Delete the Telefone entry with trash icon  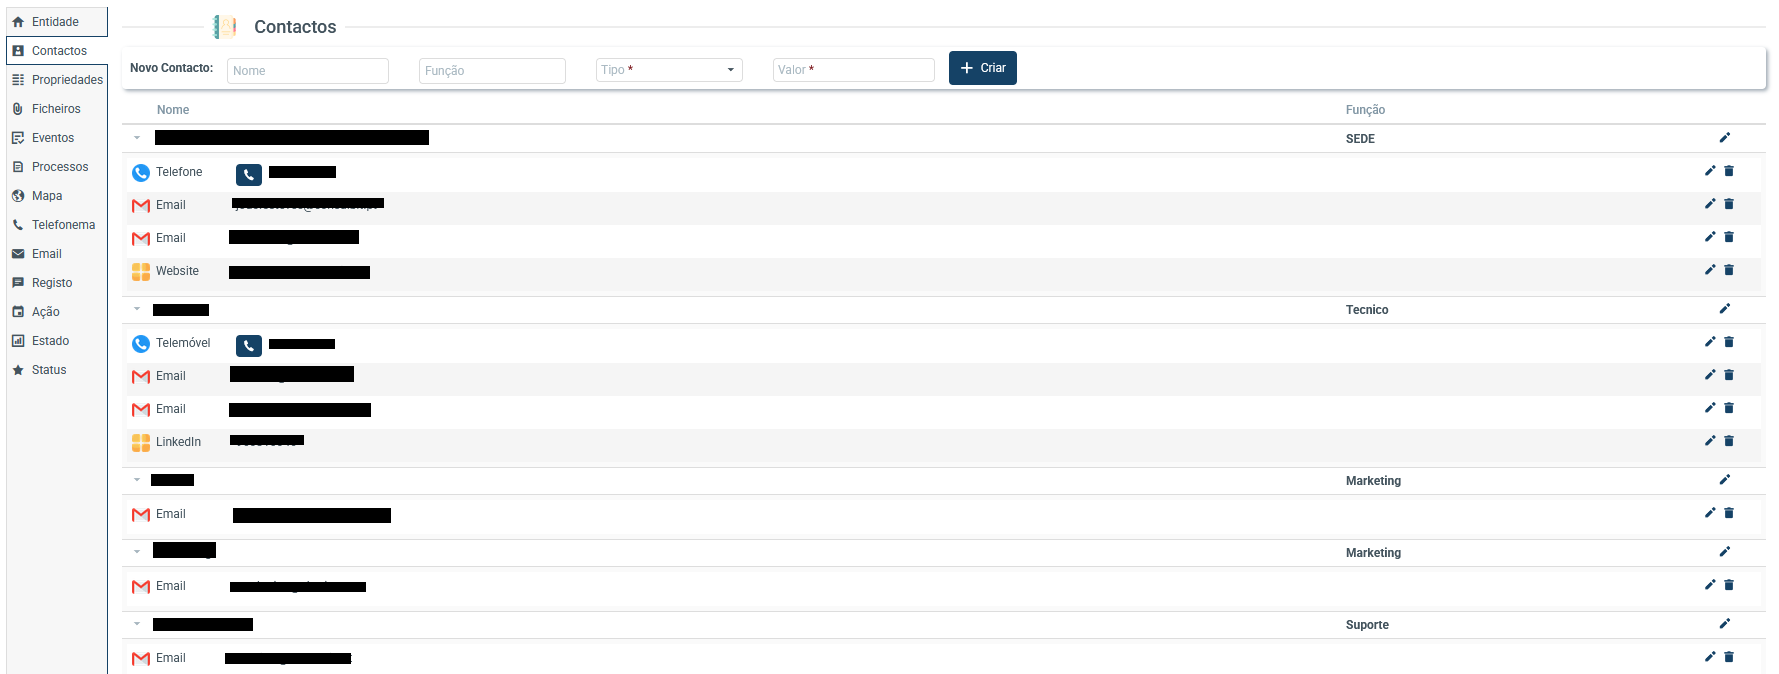(x=1729, y=171)
